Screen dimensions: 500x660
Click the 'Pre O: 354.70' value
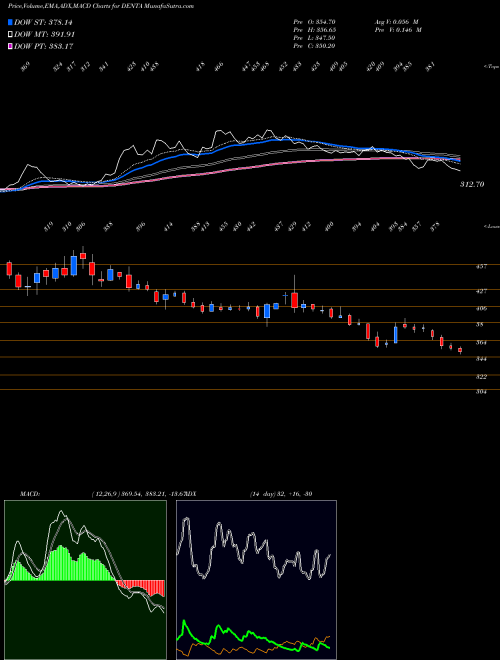tap(314, 22)
